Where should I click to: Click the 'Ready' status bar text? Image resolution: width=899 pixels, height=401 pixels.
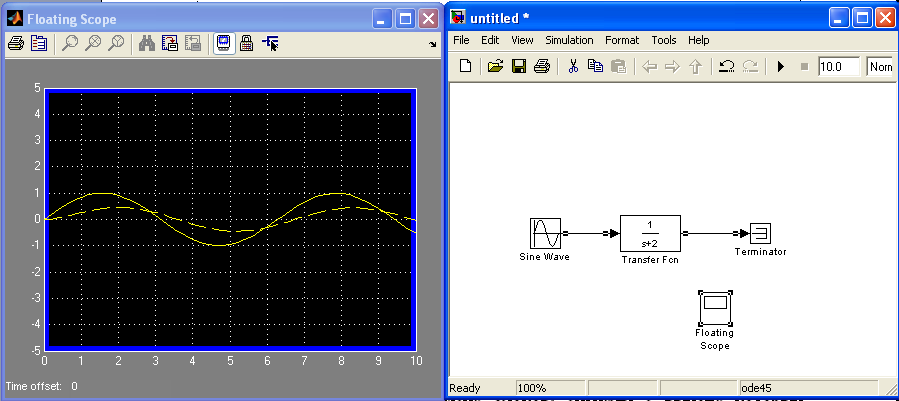[x=465, y=388]
